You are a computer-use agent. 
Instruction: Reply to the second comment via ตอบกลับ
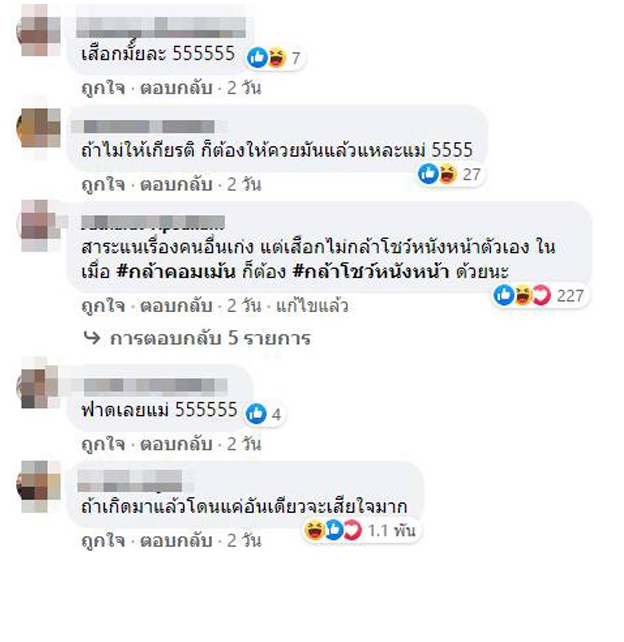(x=176, y=185)
